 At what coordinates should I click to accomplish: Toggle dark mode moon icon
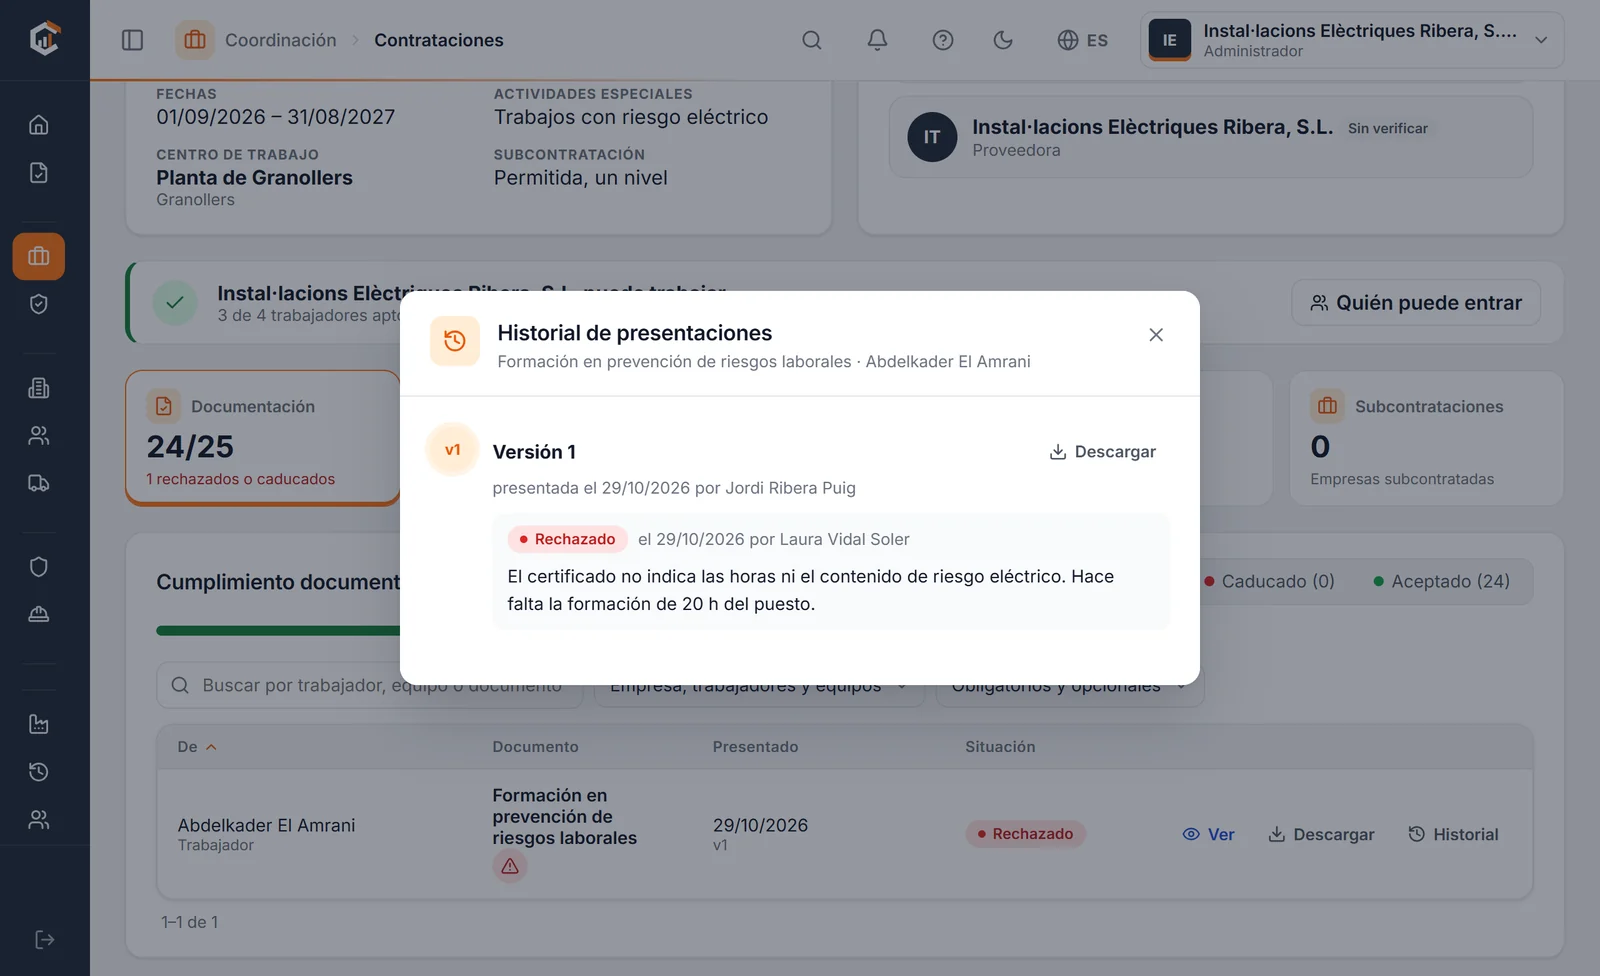pos(1003,40)
